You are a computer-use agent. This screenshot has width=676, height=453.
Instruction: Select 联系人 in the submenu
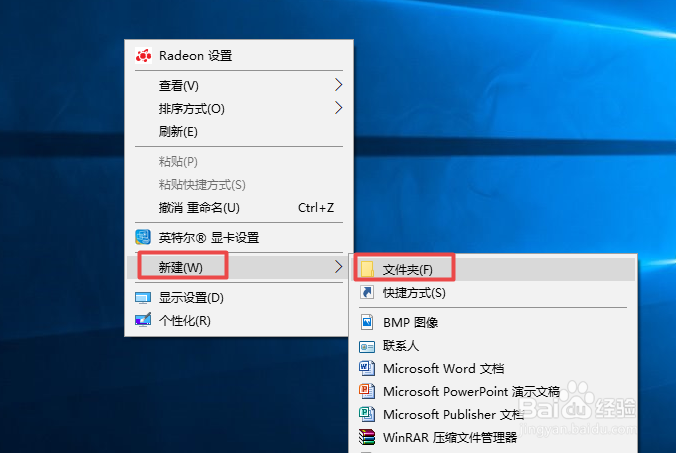point(495,346)
